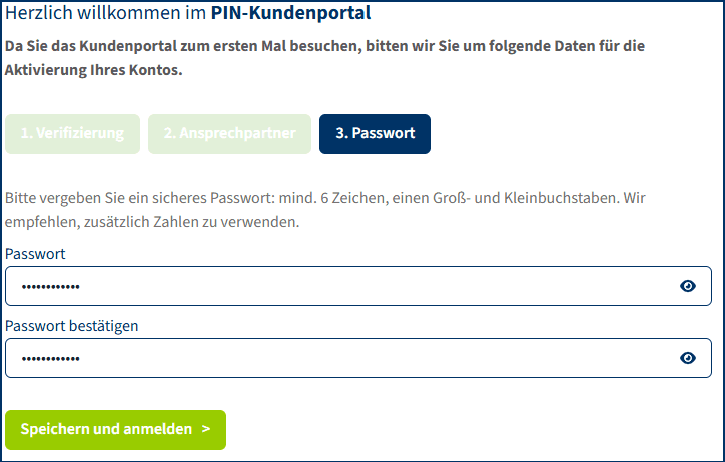Screen dimensions: 725x462
Task: Click masked dots in the confirmation field
Action: [51, 359]
